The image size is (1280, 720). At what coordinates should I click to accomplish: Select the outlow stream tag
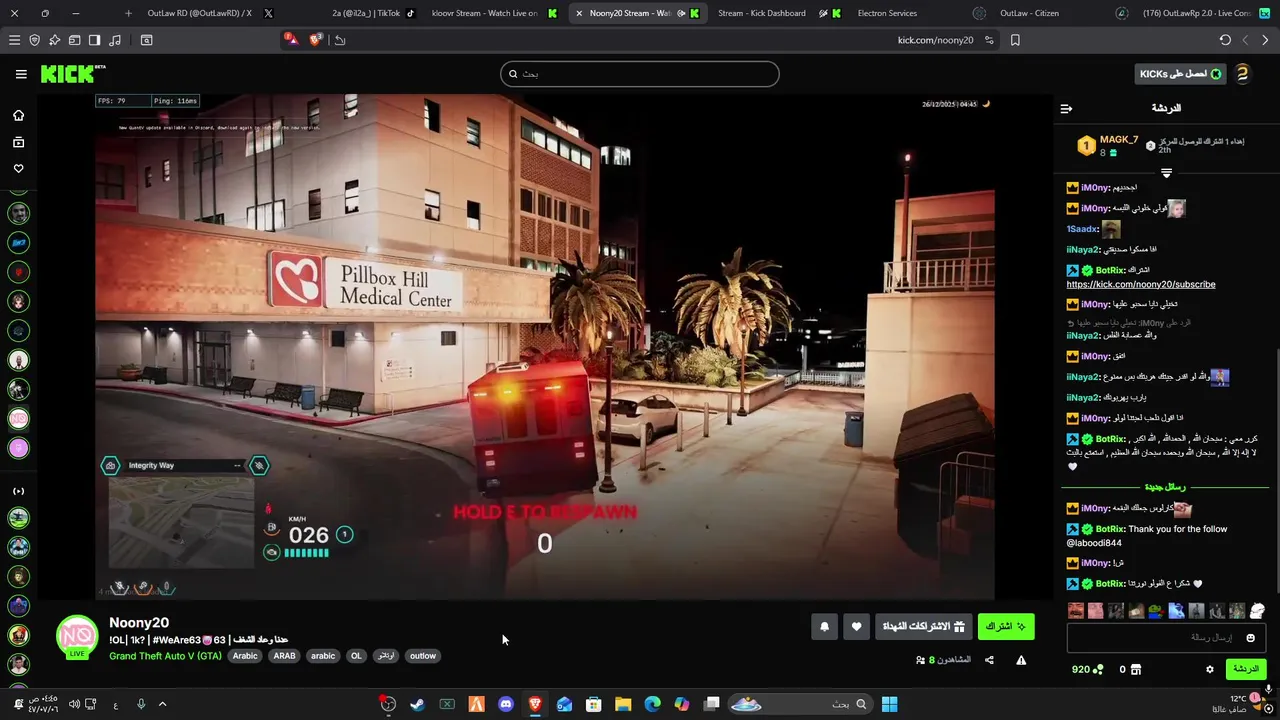(x=422, y=656)
